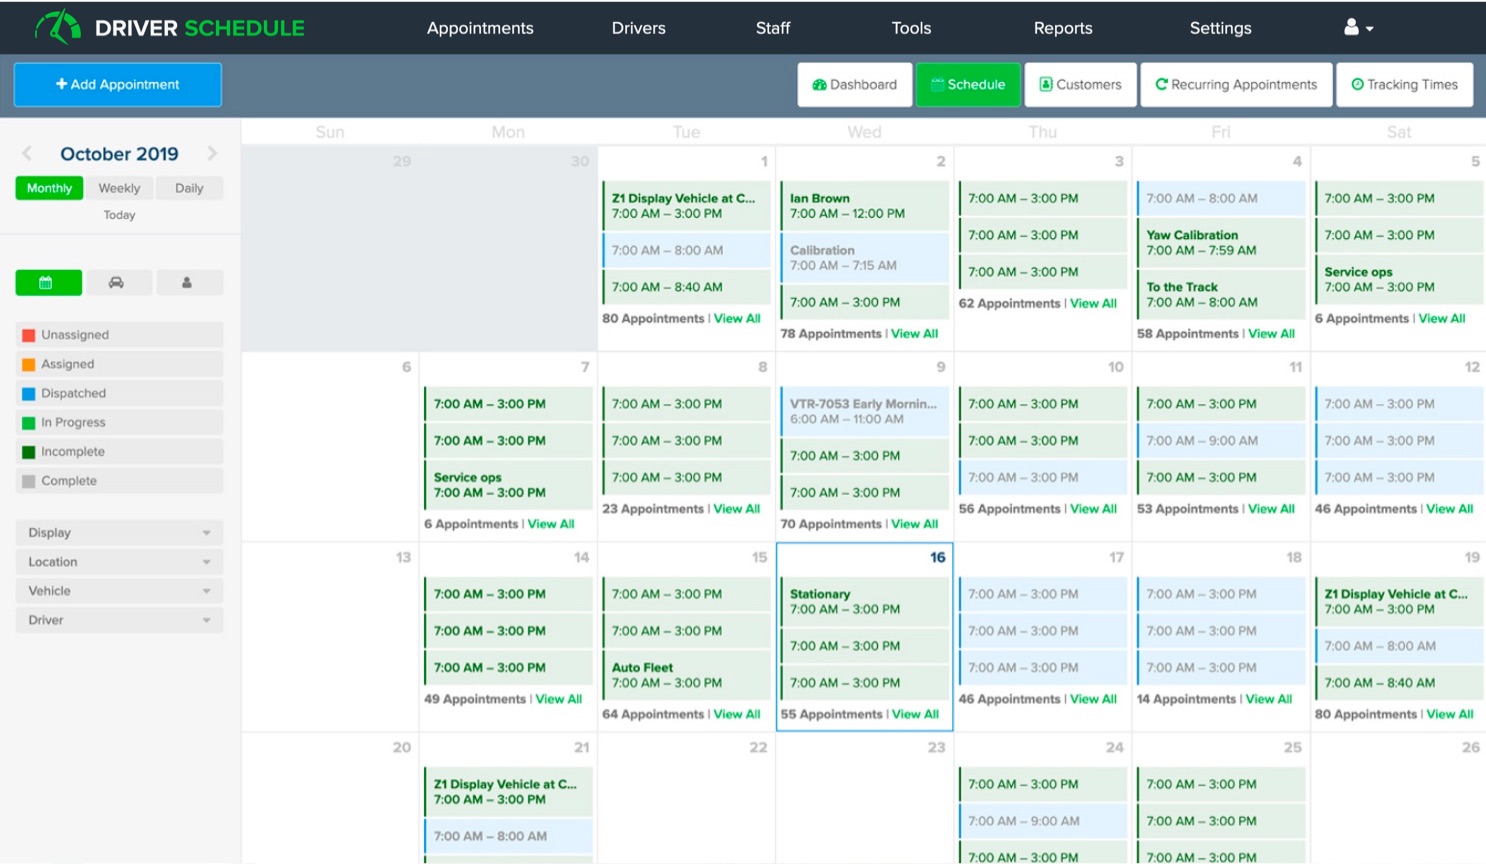Click the Driver Schedule speedometer logo
Viewport: 1486px width, 866px height.
point(58,27)
